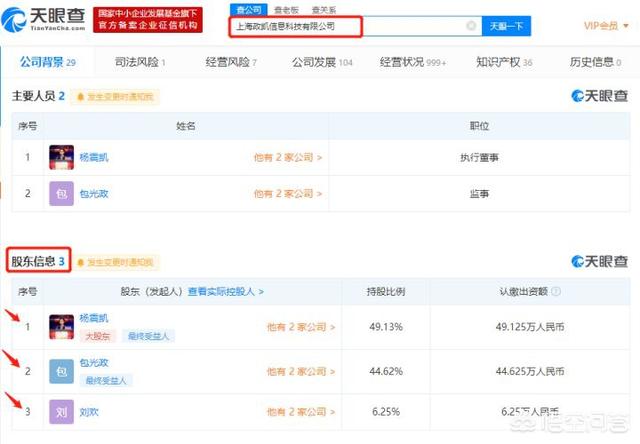Image resolution: width=640 pixels, height=444 pixels.
Task: Select the 执行董事 position cell
Action: 479,158
